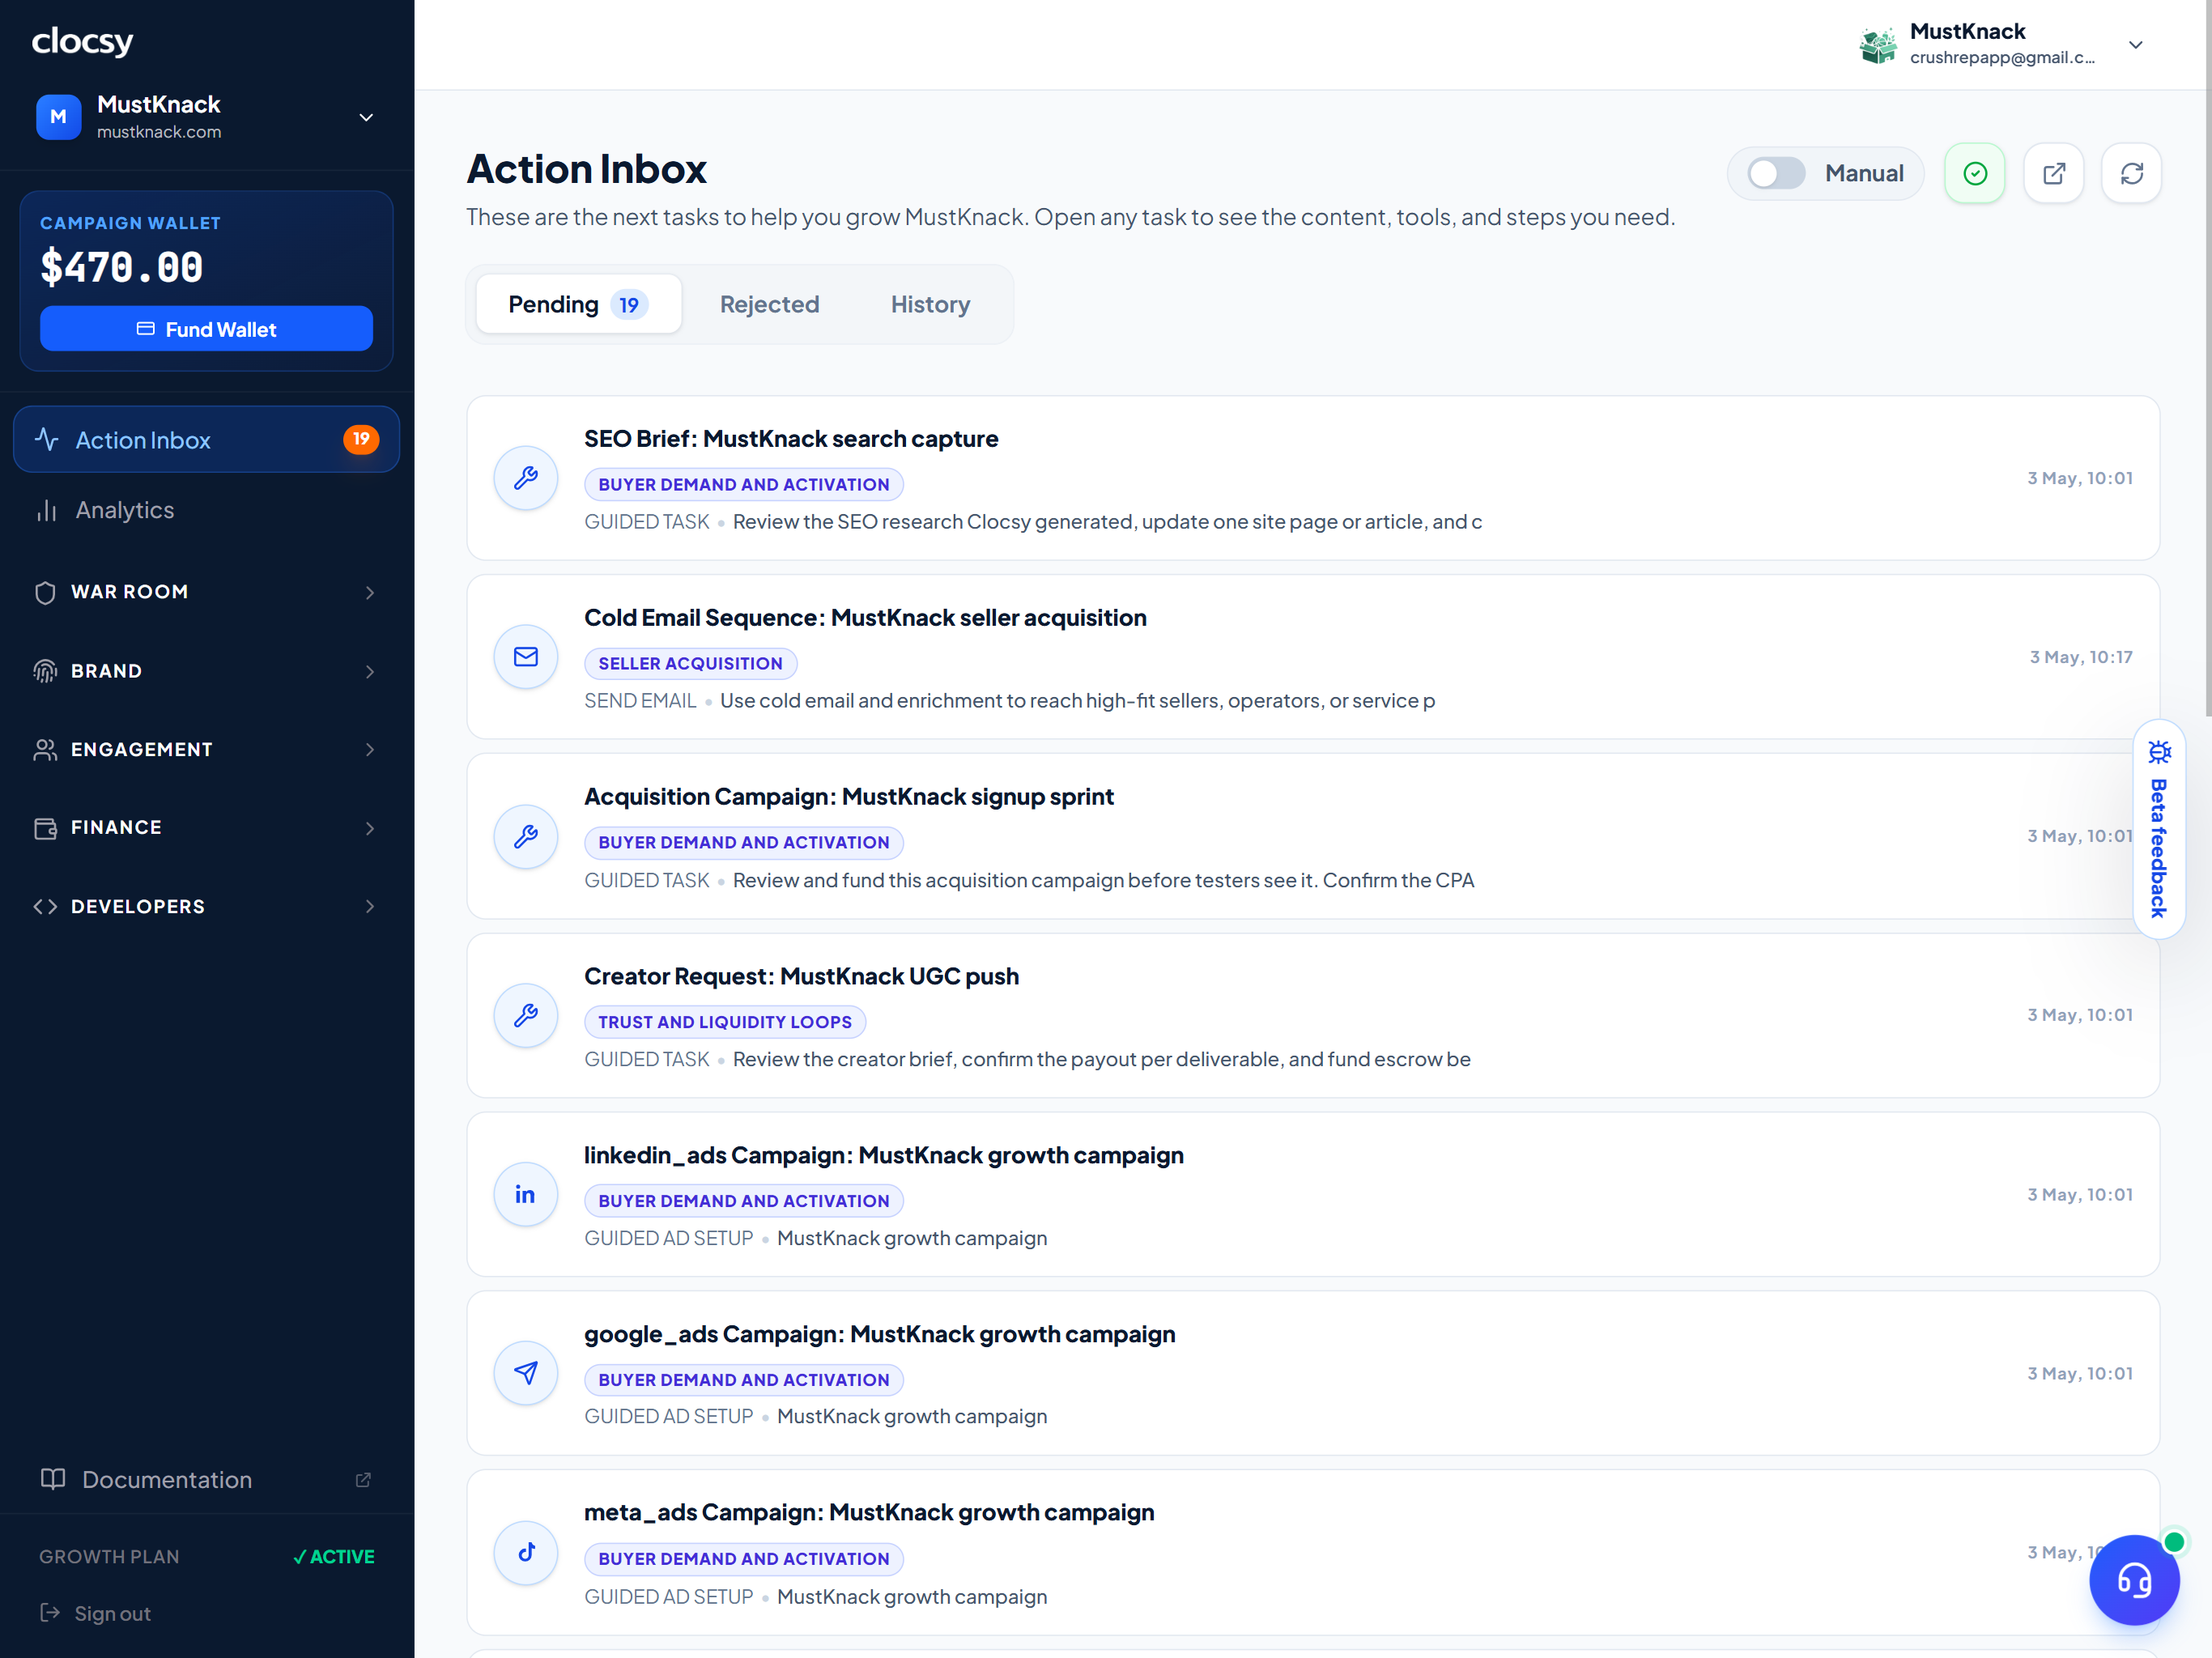Open meta_ads Campaign: MustKnack growth campaign

(1313, 1552)
